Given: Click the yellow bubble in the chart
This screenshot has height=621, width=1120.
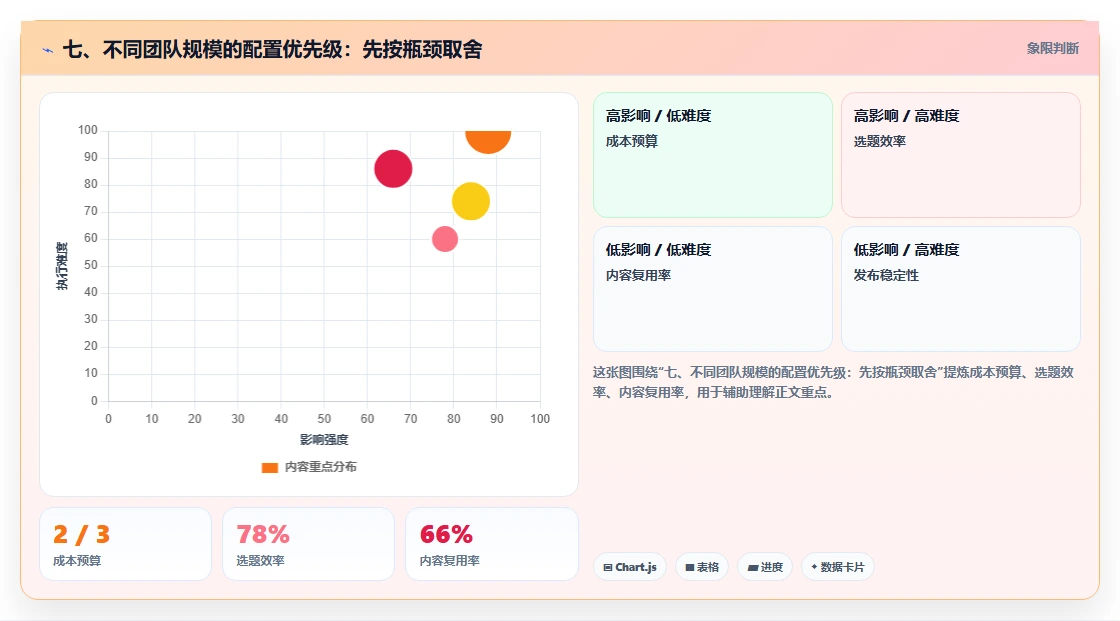Looking at the screenshot, I should pos(471,201).
